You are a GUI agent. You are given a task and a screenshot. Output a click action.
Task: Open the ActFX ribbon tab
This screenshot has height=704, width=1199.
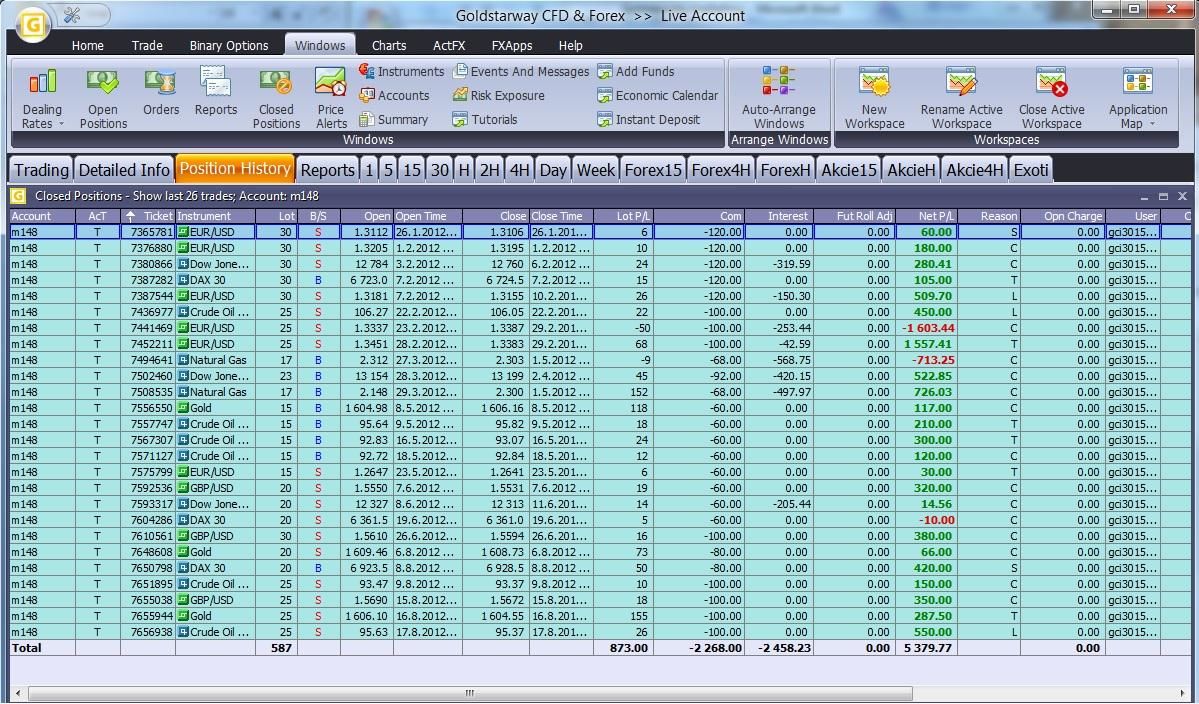click(449, 45)
